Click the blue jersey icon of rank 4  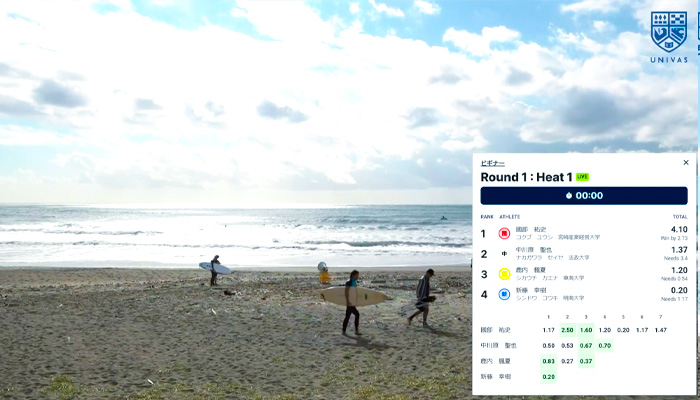(x=504, y=294)
